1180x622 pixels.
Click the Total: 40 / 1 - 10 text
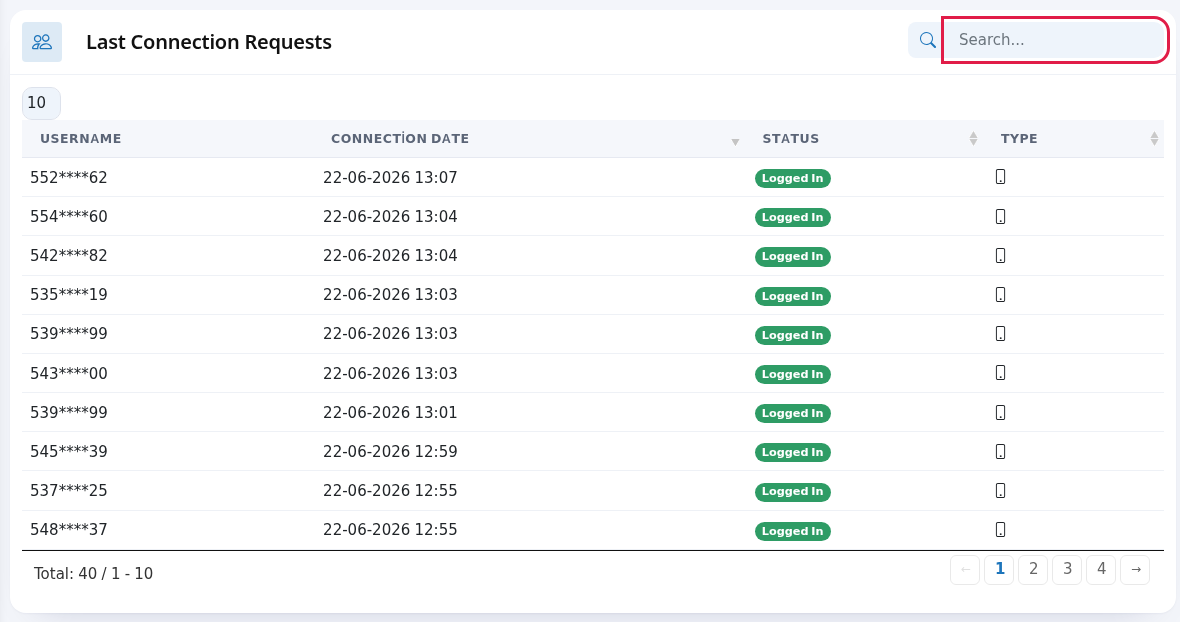[x=93, y=574]
